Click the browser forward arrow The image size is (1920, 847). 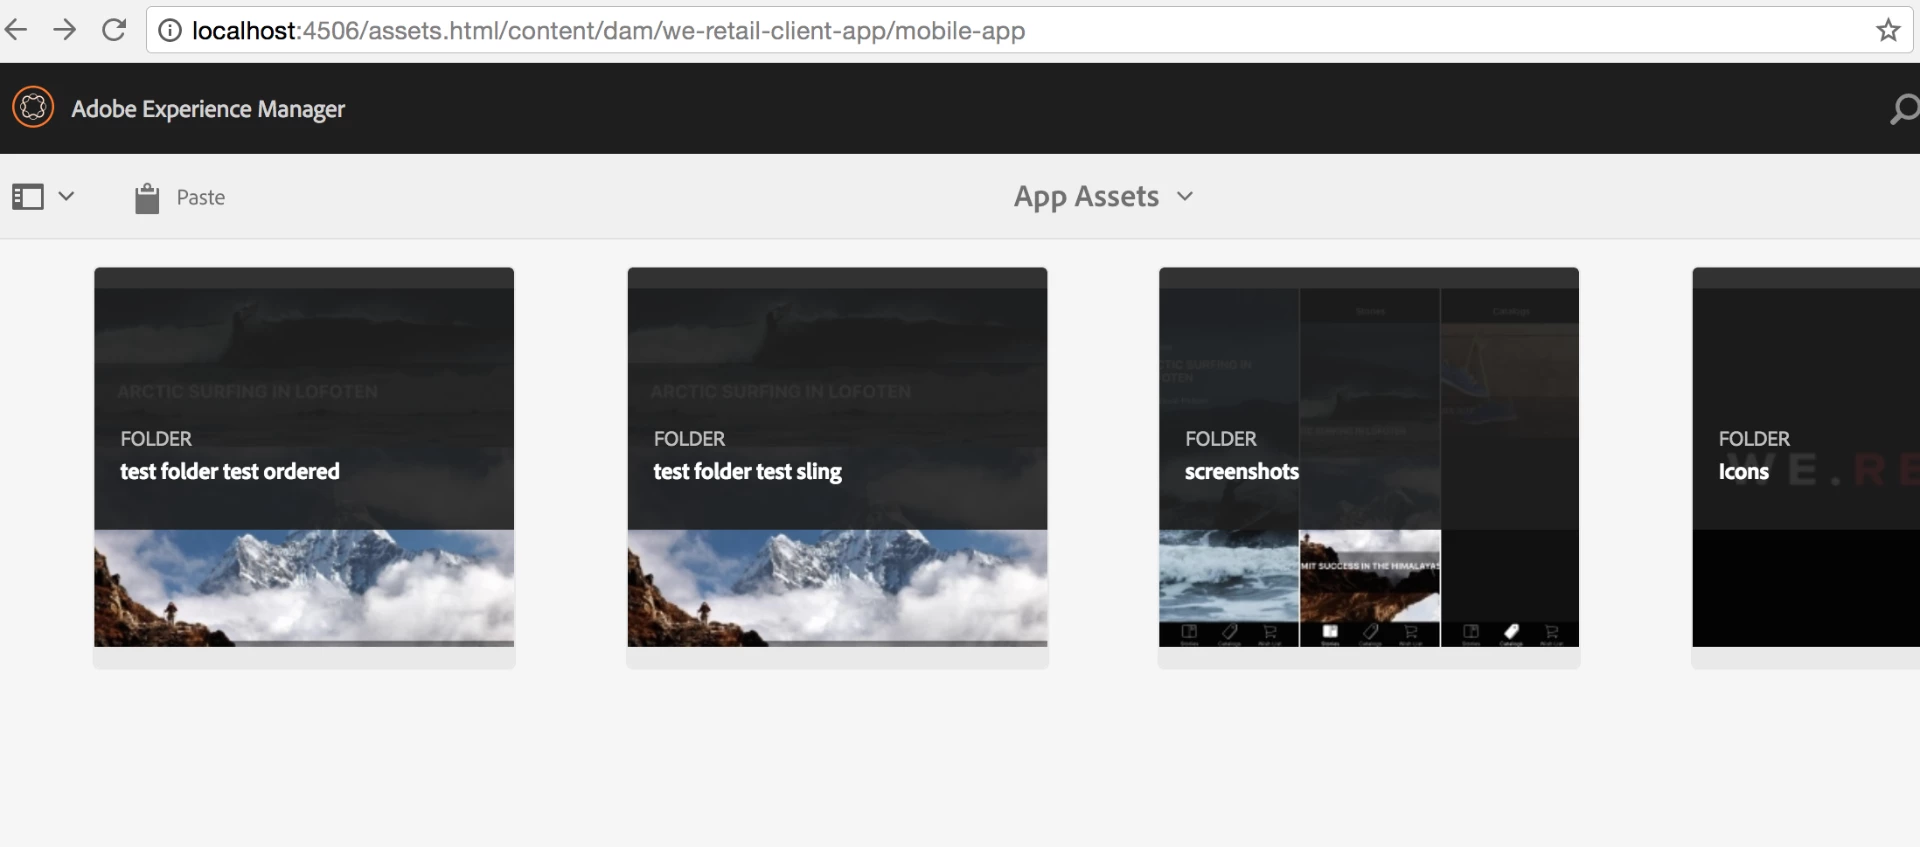(65, 30)
